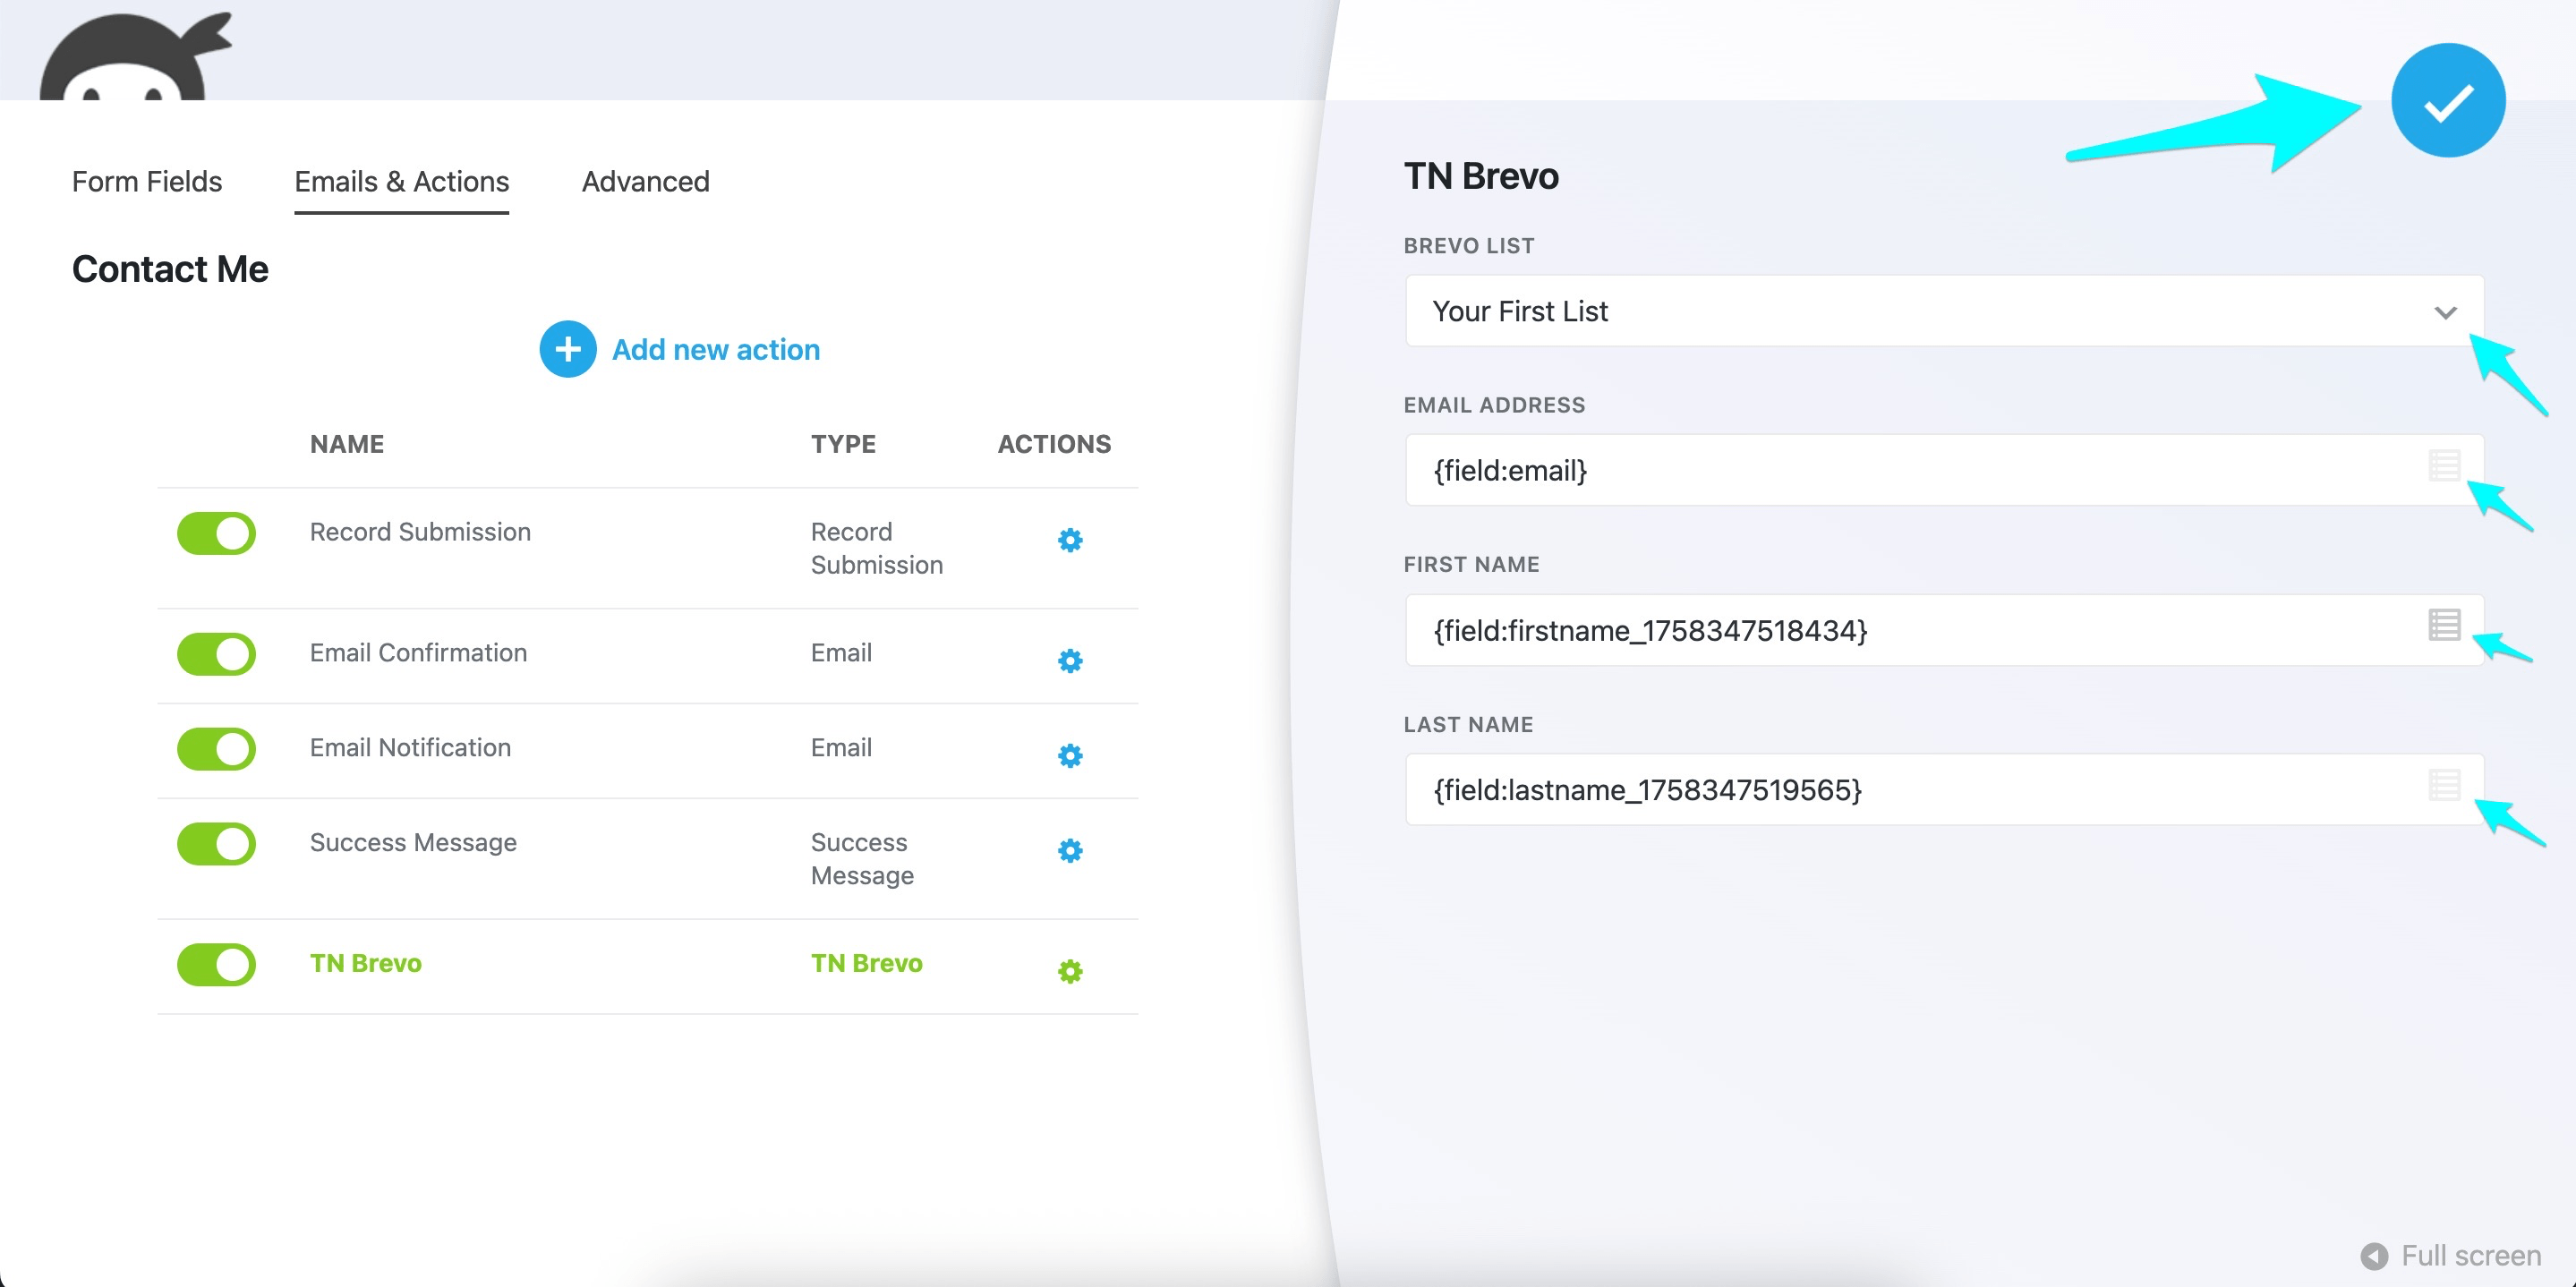This screenshot has width=2576, height=1287.
Task: Open settings gear for Email Confirmation
Action: [x=1070, y=661]
